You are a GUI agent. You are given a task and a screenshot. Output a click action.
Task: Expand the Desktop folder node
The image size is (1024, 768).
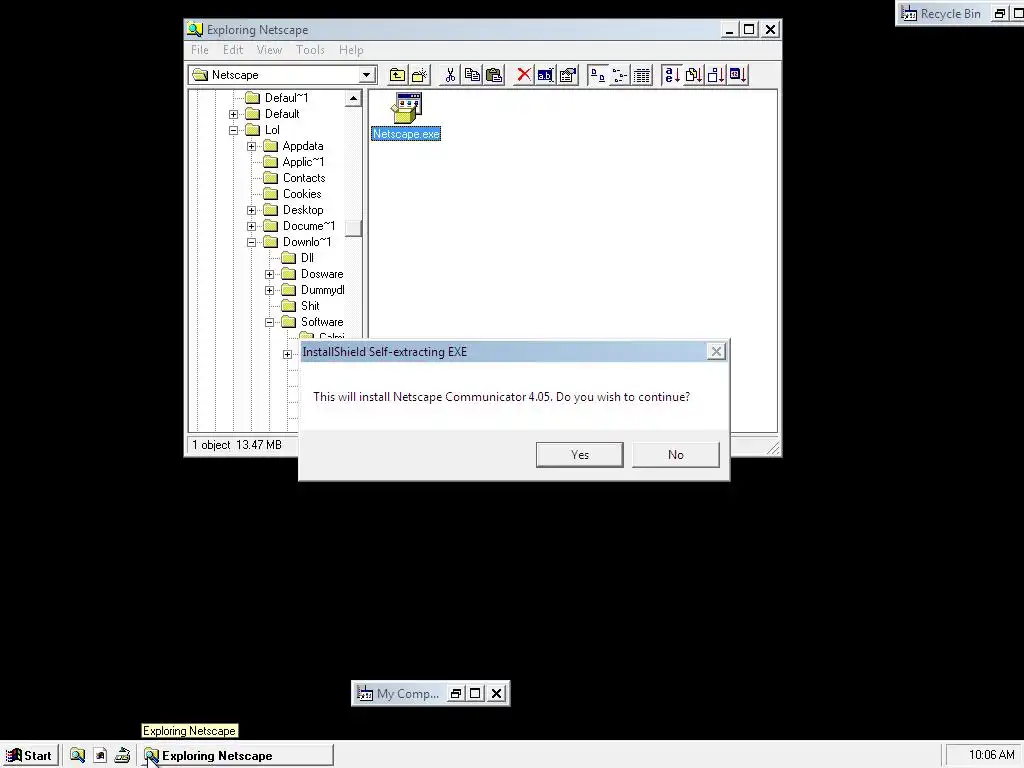[251, 210]
